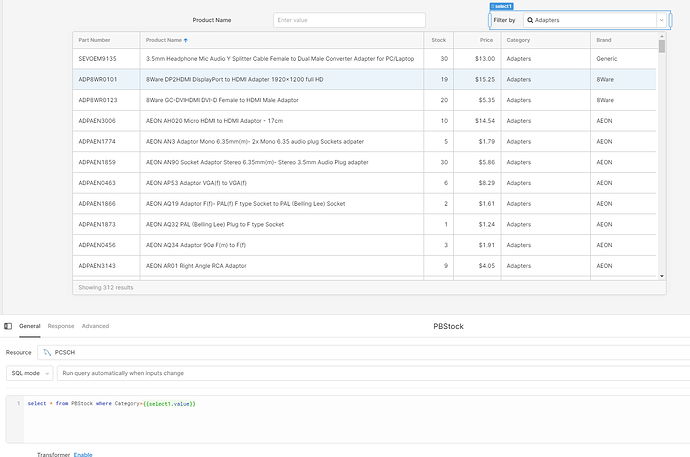Viewport: 690px width, 457px height.
Task: Click the sort arrow on Product Name column
Action: click(x=186, y=40)
